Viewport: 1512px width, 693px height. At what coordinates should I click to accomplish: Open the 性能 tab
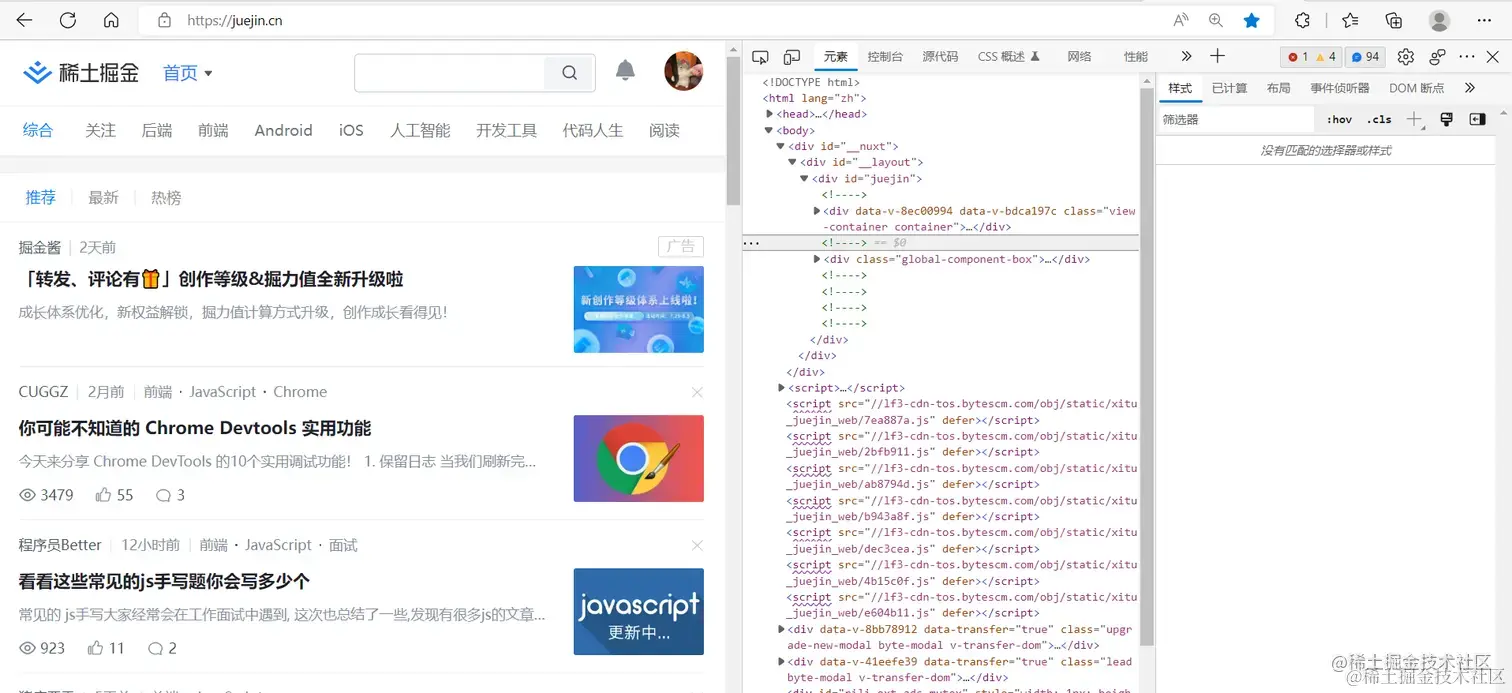pyautogui.click(x=1135, y=57)
